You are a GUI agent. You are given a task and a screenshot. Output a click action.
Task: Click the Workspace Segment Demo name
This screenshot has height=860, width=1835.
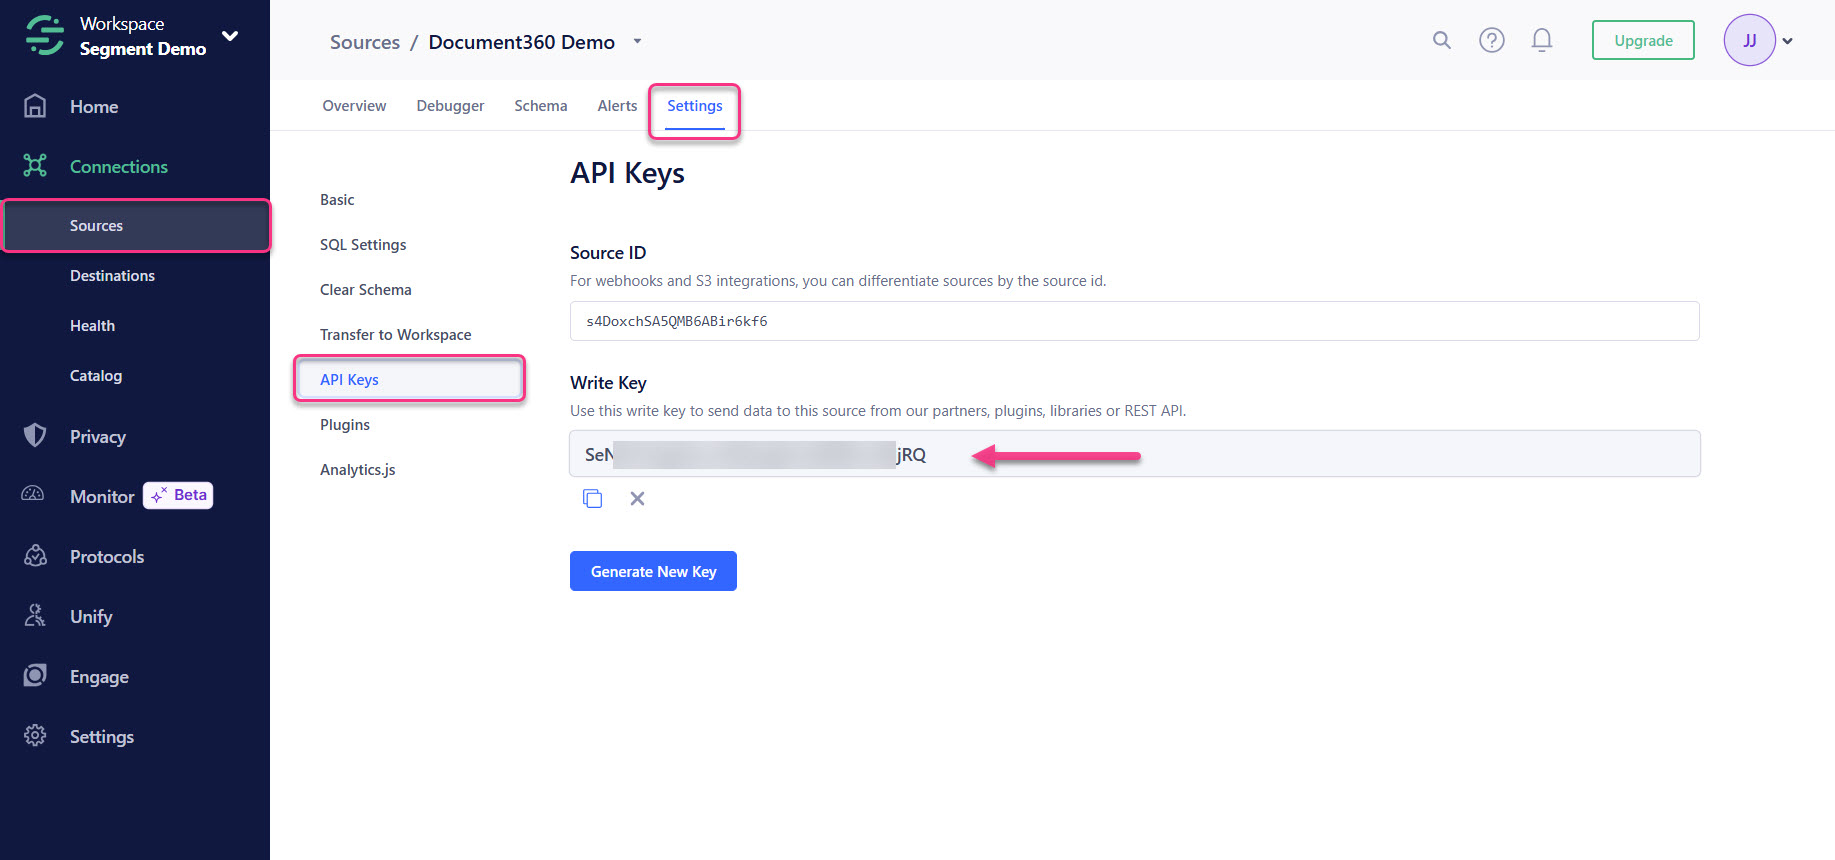click(143, 36)
